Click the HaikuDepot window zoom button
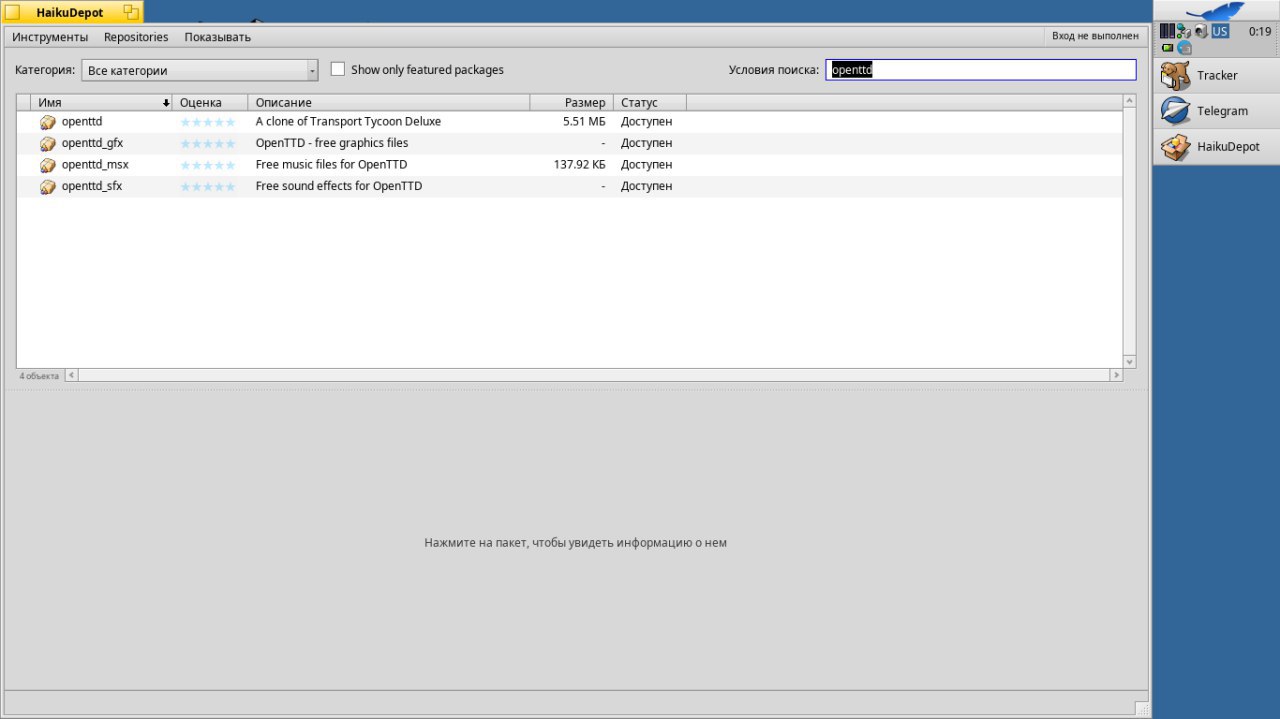This screenshot has height=719, width=1280. [x=131, y=13]
